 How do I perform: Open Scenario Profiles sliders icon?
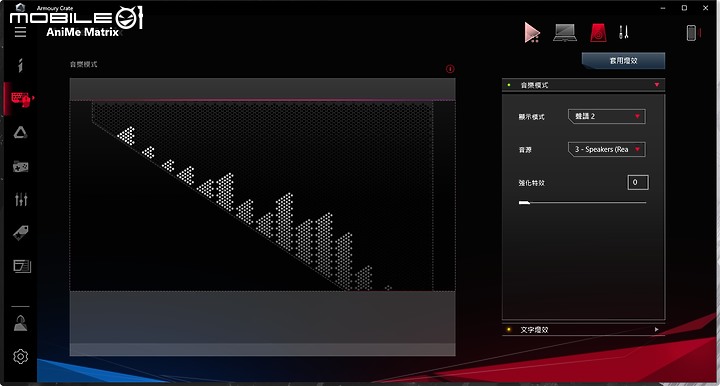[21, 199]
